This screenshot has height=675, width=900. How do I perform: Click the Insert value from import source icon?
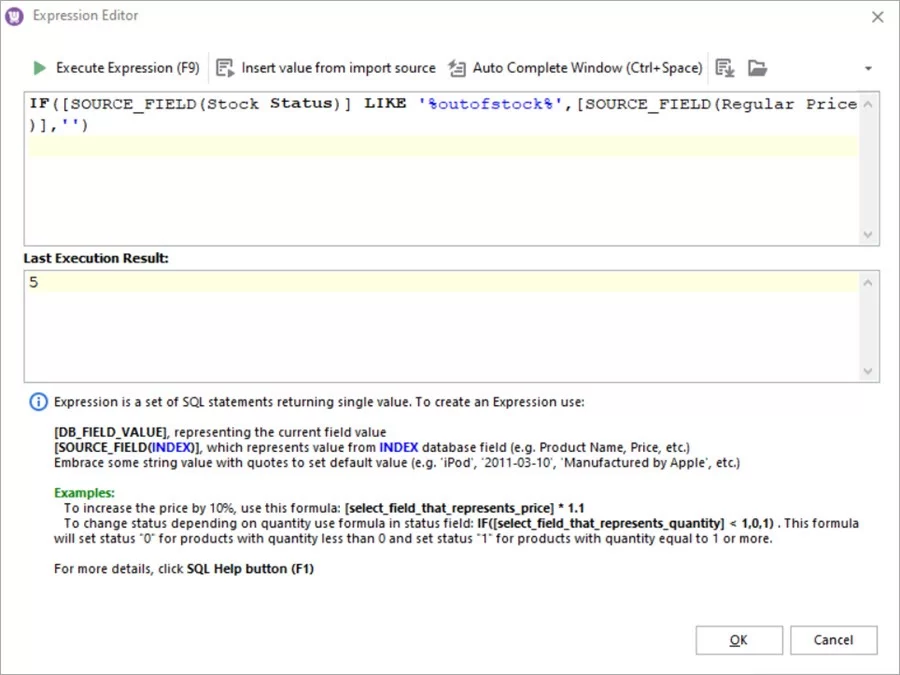223,68
